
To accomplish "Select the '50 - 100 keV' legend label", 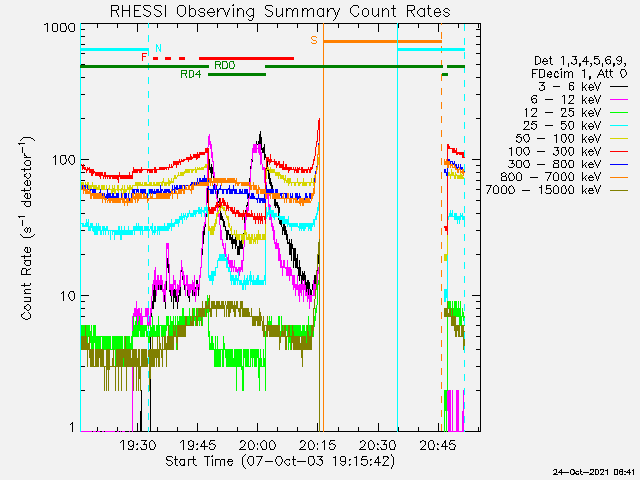I will click(x=558, y=138).
